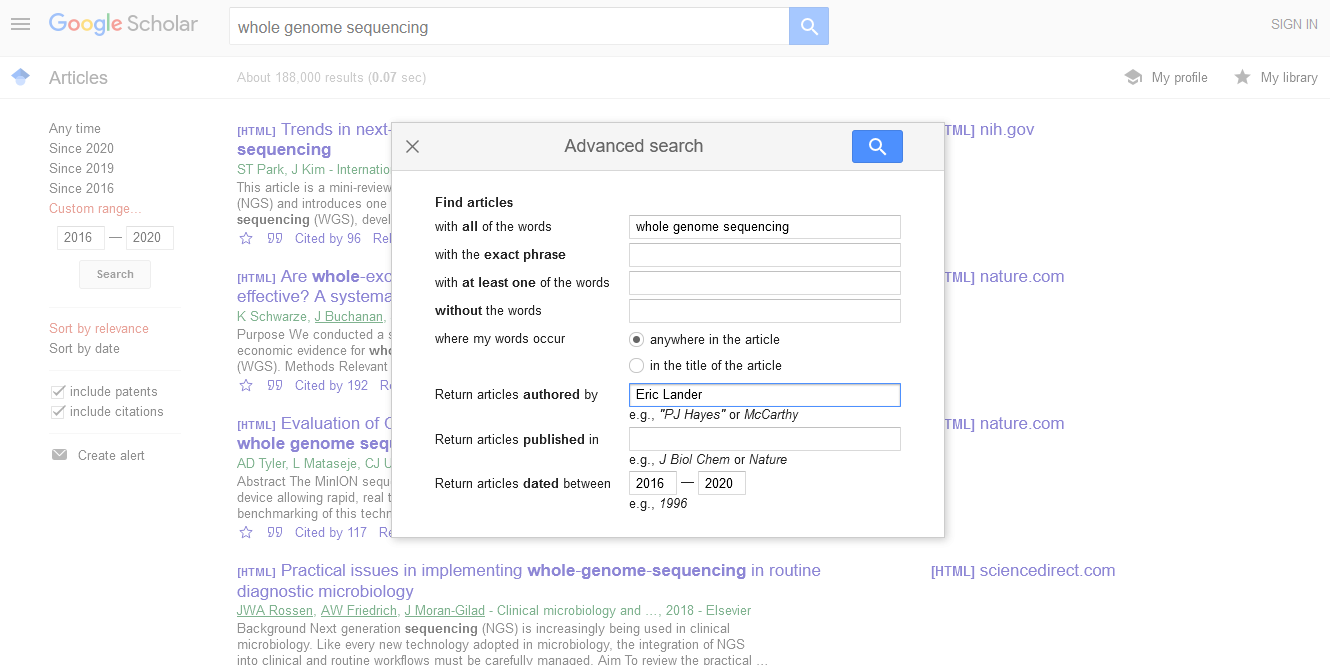The height and width of the screenshot is (665, 1330).
Task: Open author JWA Rossen profile
Action: 276,611
